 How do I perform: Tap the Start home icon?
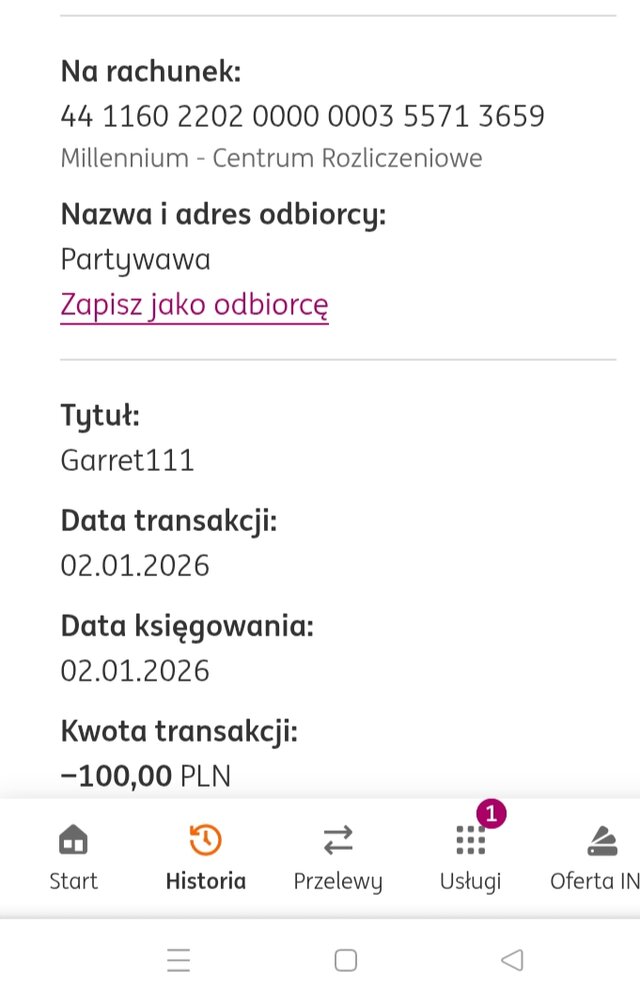(73, 840)
